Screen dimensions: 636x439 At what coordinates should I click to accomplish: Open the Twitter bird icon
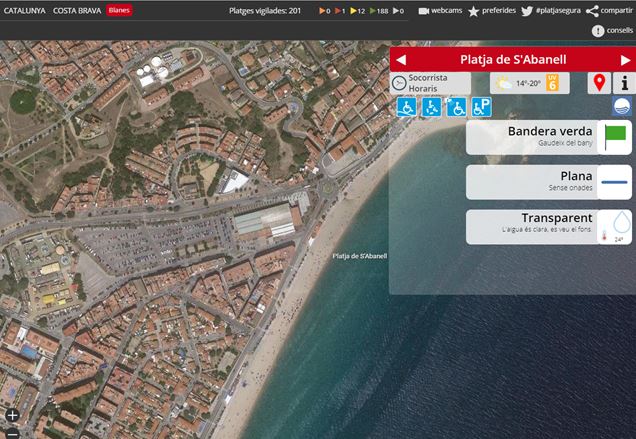pos(526,11)
